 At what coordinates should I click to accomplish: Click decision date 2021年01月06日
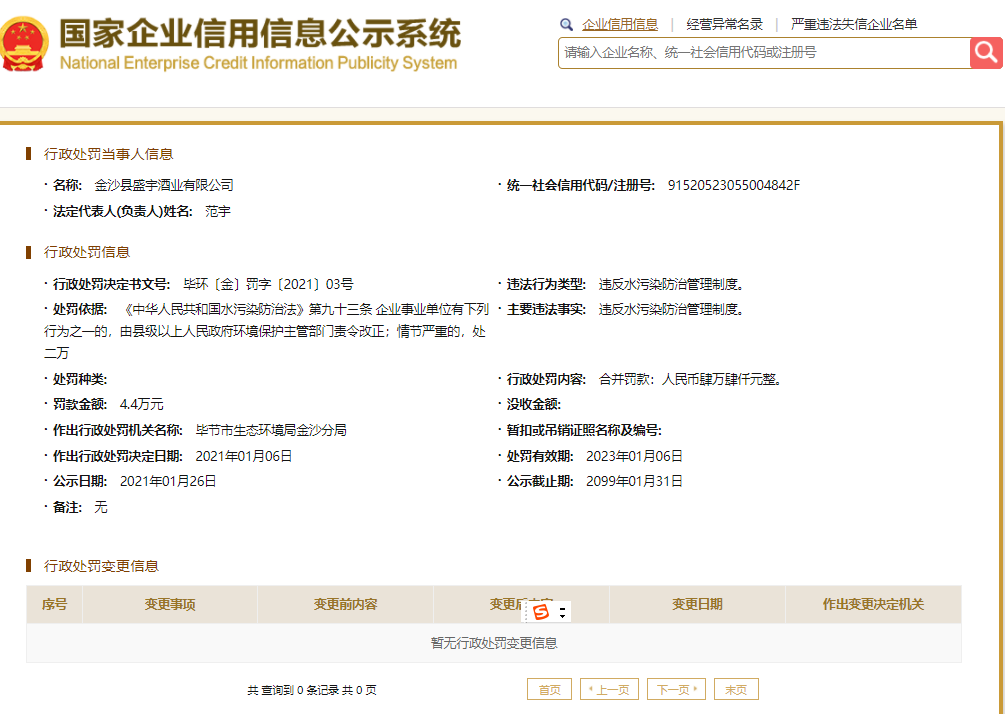(x=244, y=456)
